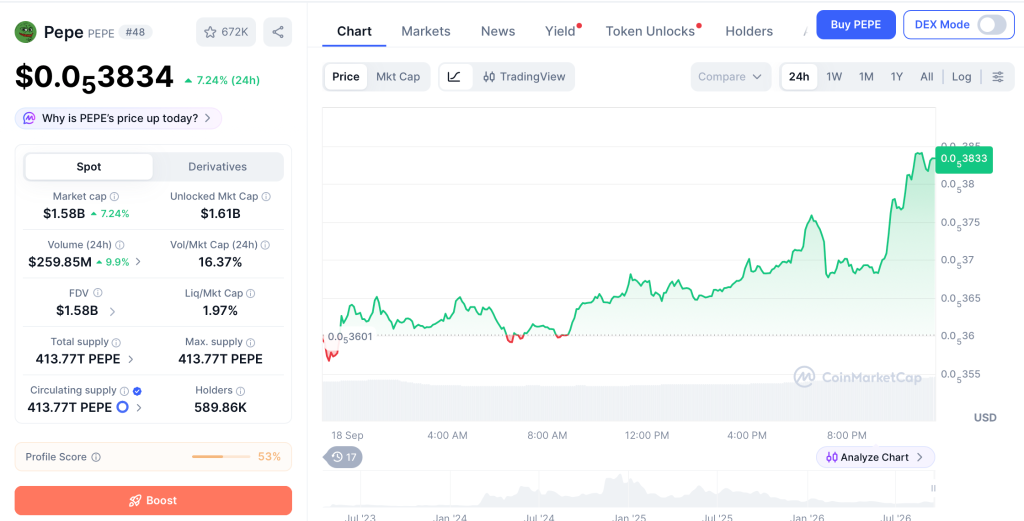This screenshot has height=521, width=1024.
Task: Toggle DEX Mode switch
Action: point(991,25)
